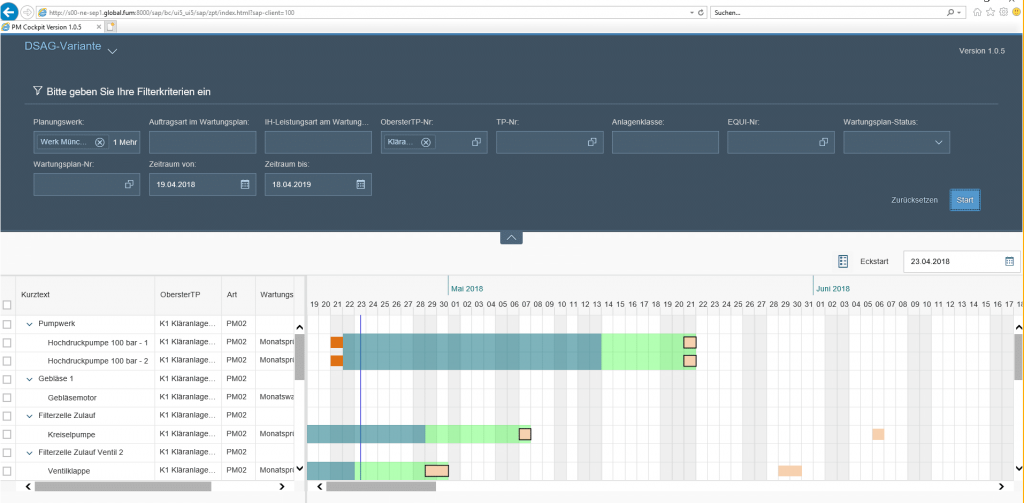Open value help for EQUI-Nr field
The height and width of the screenshot is (503, 1024).
point(824,143)
